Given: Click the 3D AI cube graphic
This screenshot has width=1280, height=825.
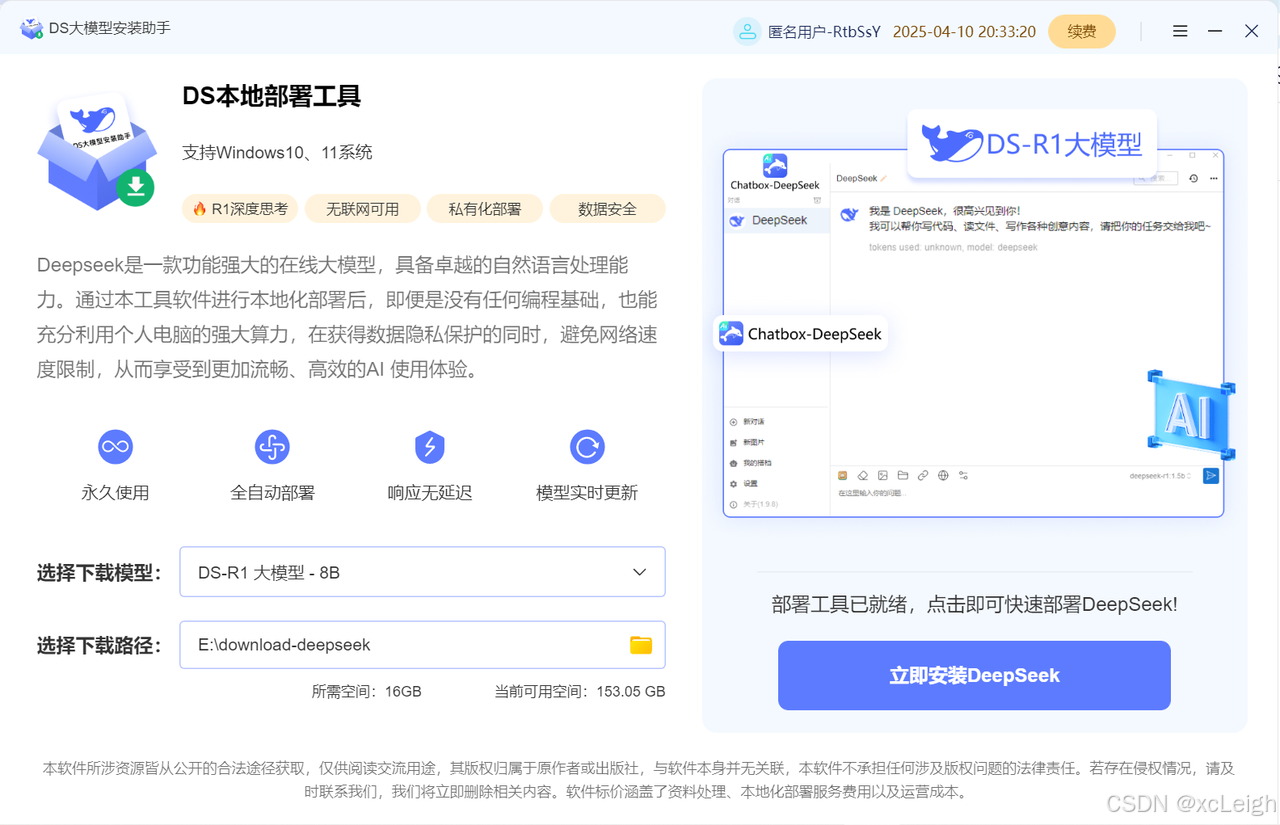Looking at the screenshot, I should (1190, 415).
